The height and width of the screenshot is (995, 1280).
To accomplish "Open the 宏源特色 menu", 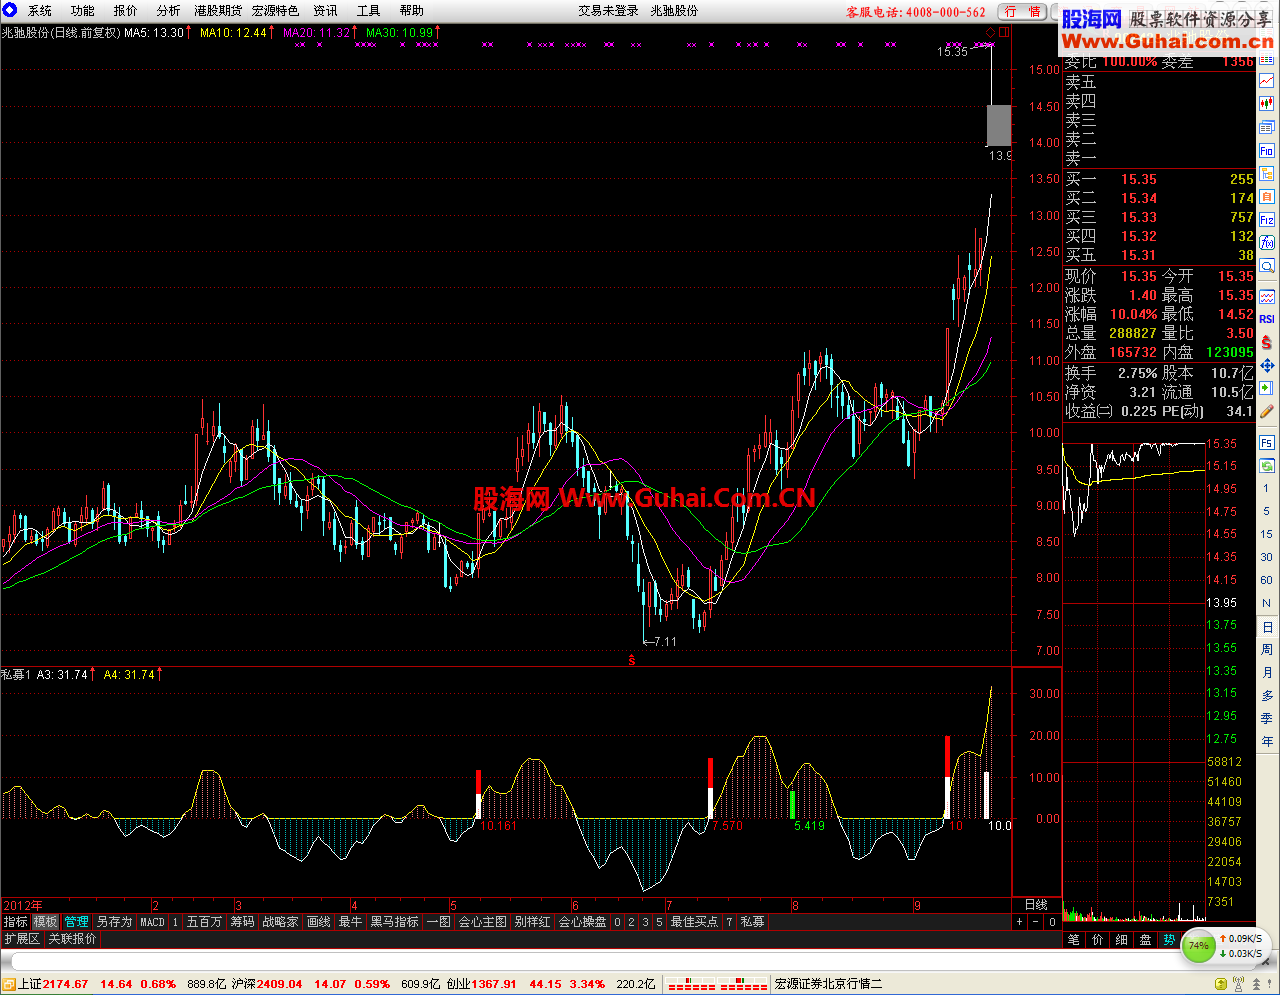I will pos(275,11).
